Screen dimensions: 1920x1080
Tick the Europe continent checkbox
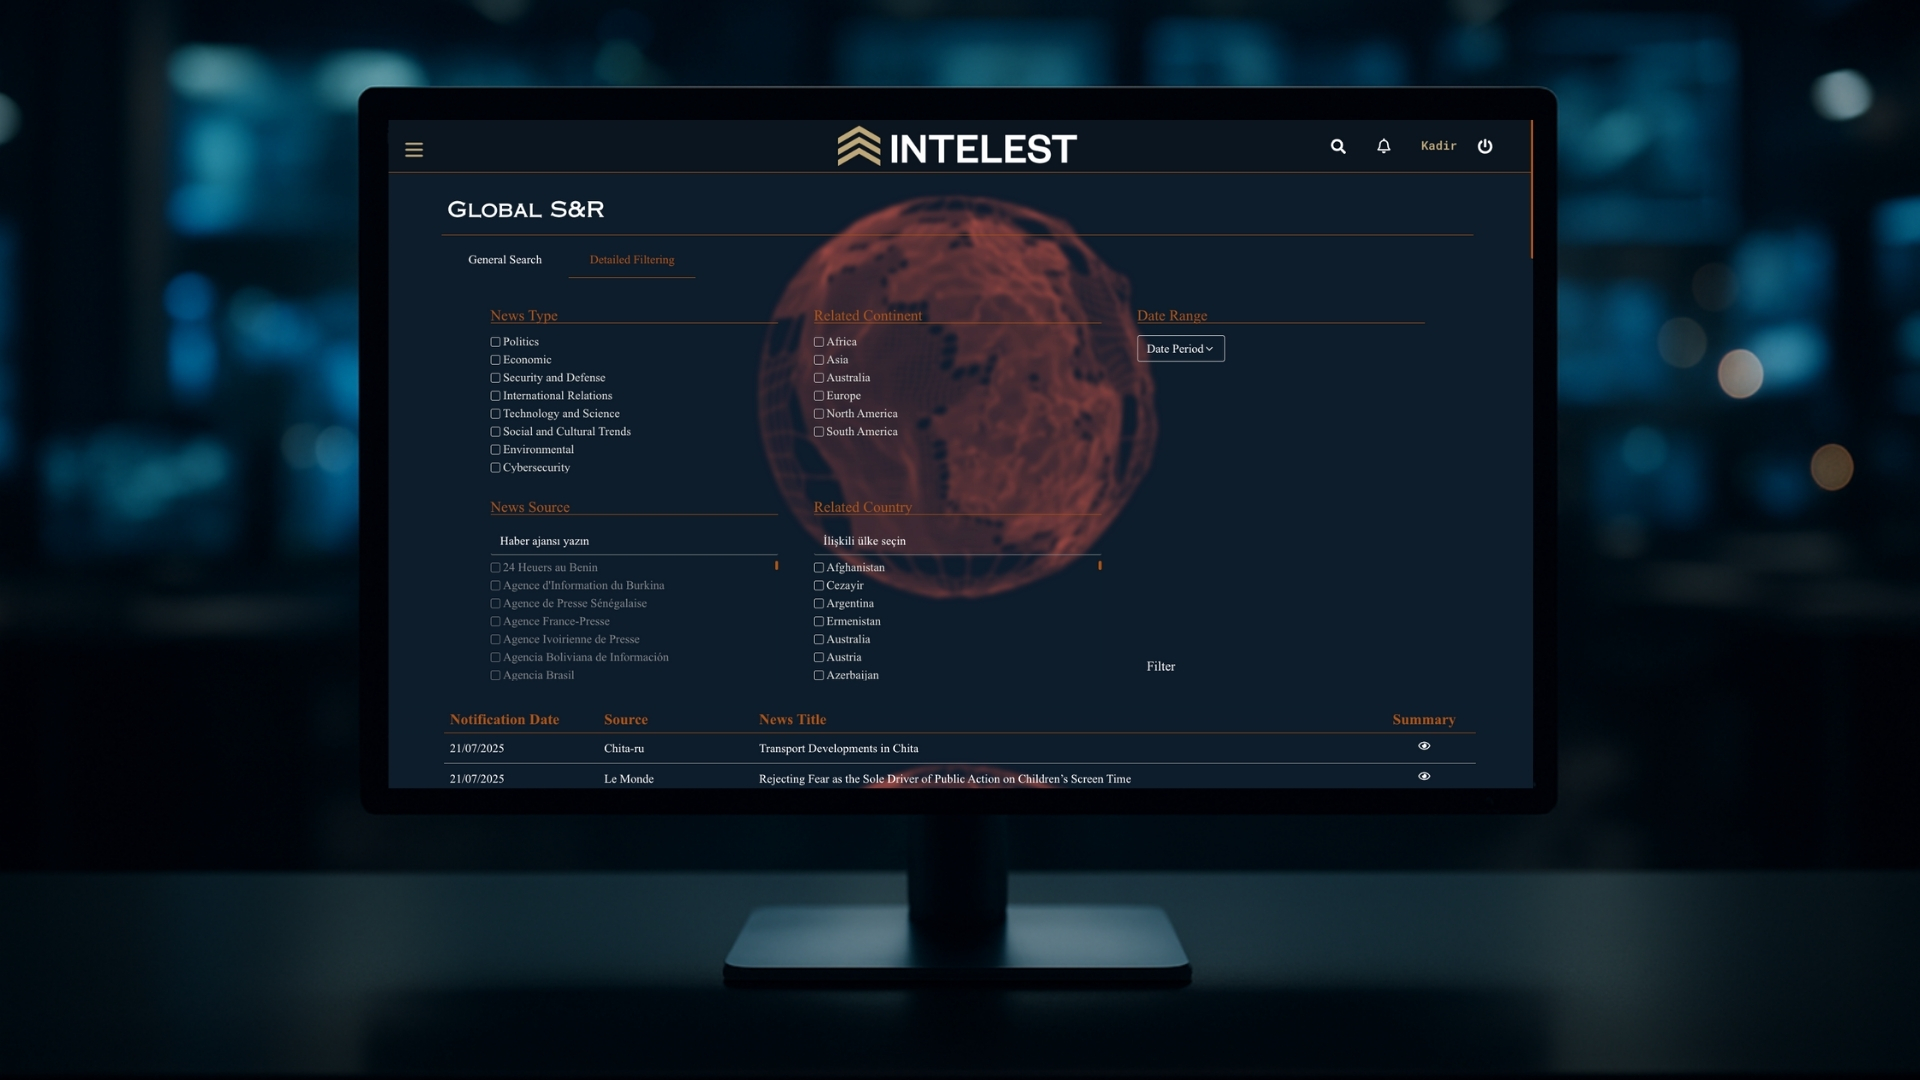coord(819,396)
